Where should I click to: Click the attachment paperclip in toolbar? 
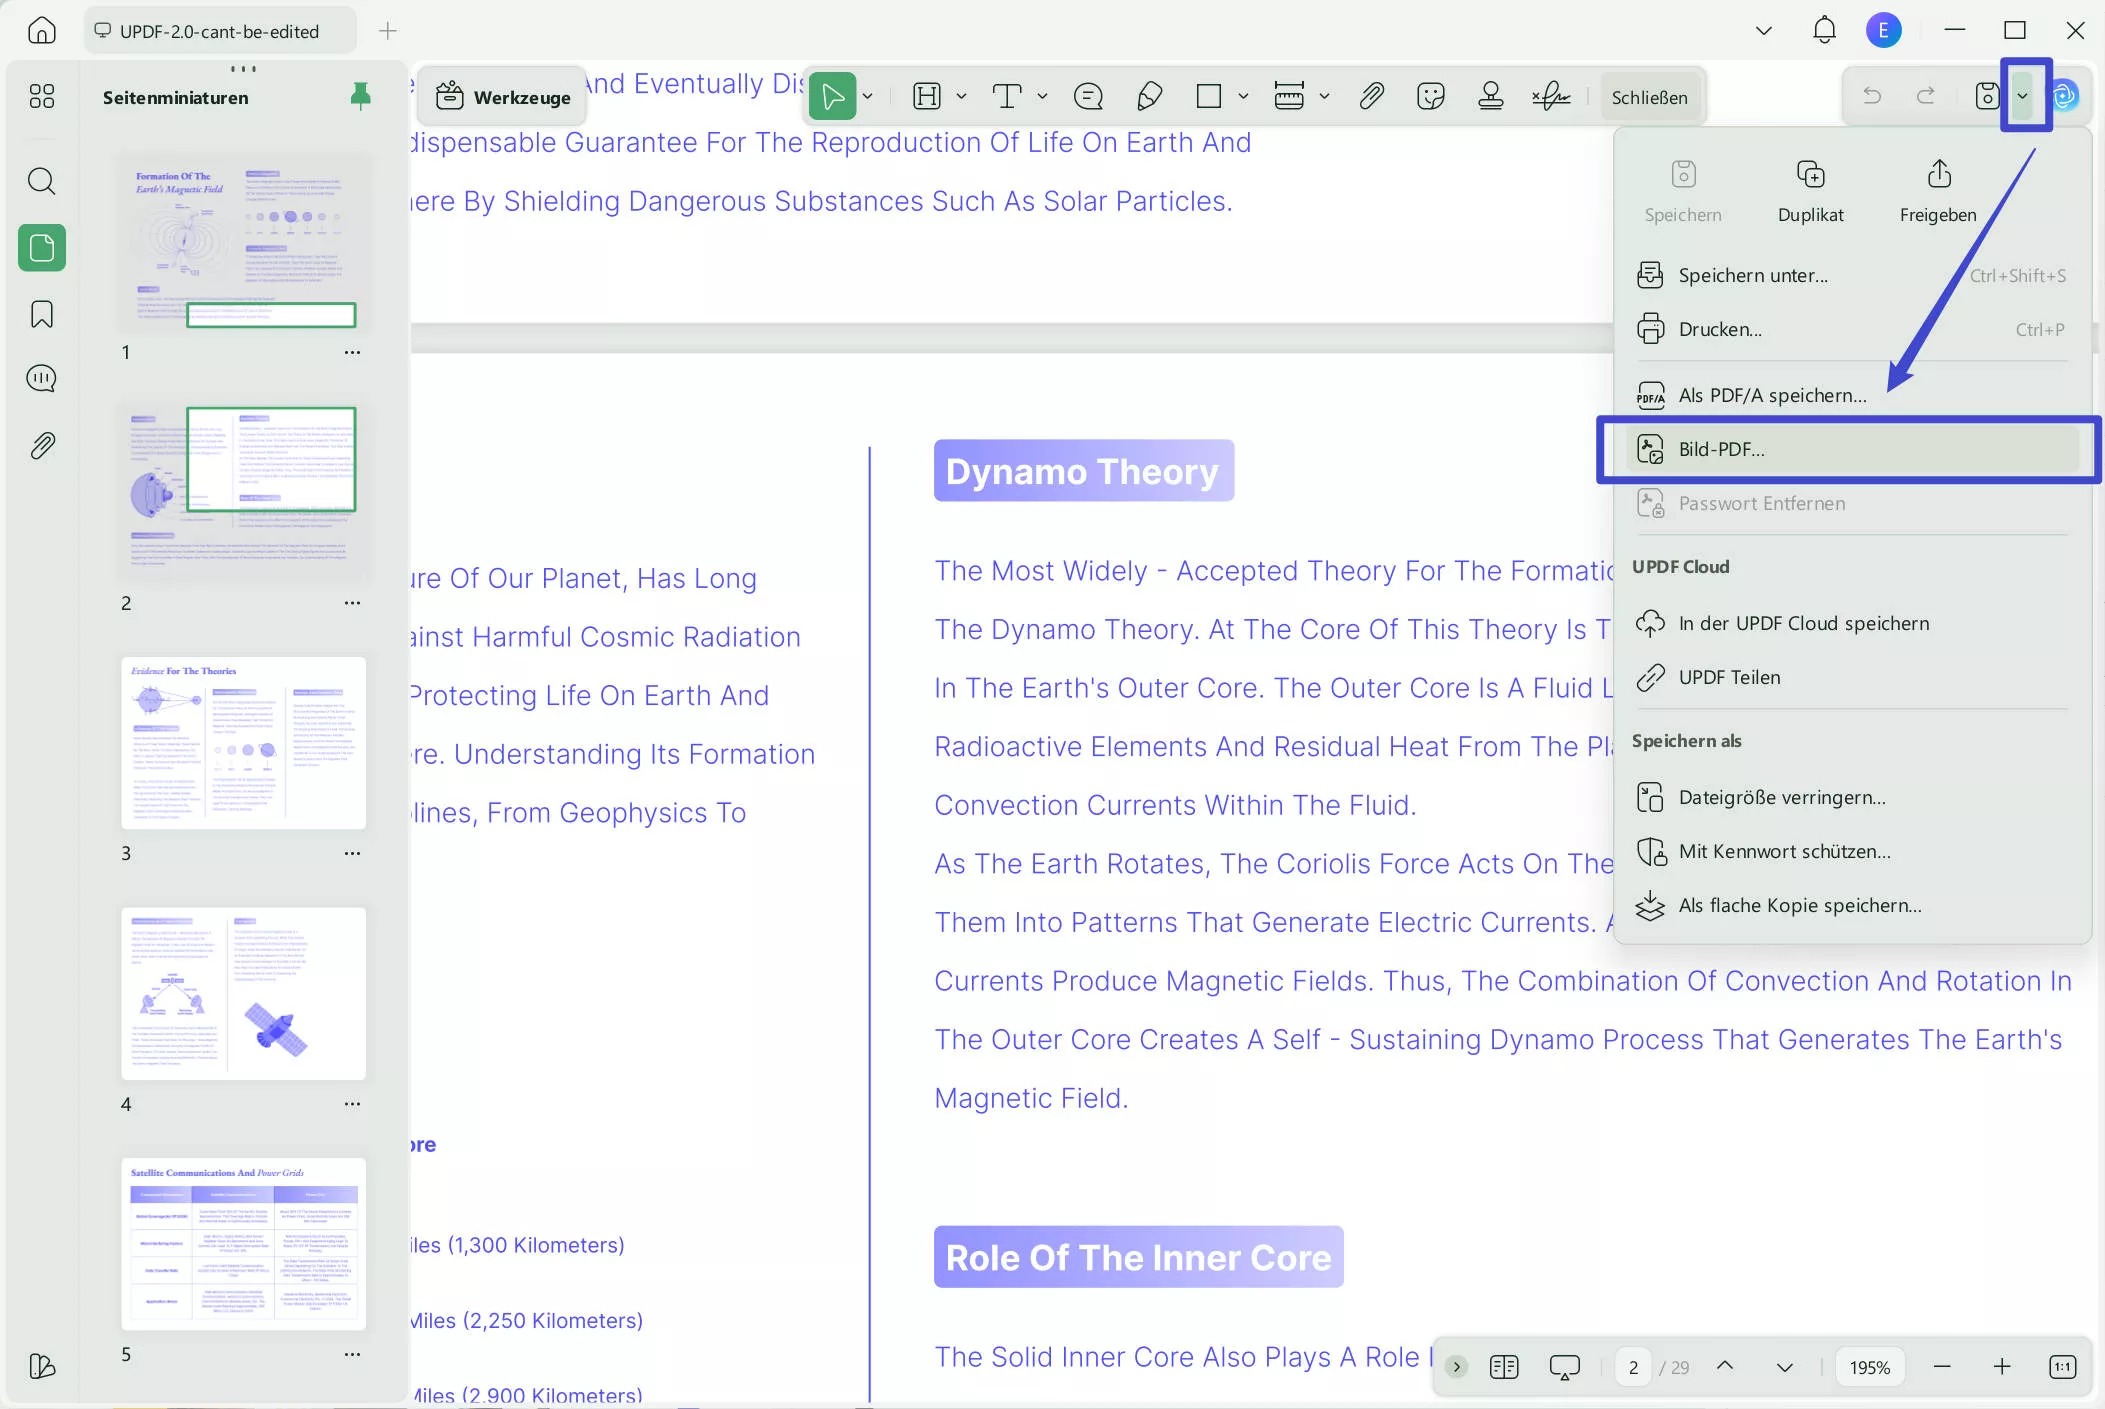point(1371,96)
